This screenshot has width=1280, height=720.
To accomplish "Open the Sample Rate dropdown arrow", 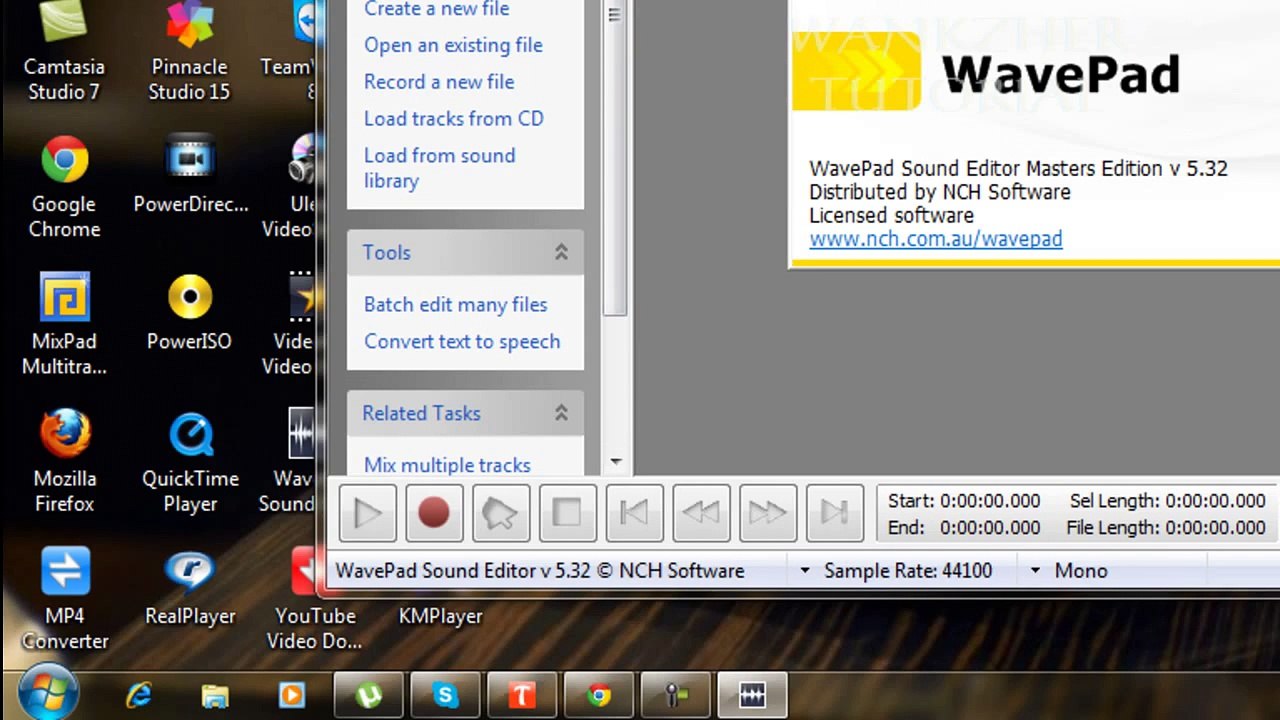I will tap(804, 571).
